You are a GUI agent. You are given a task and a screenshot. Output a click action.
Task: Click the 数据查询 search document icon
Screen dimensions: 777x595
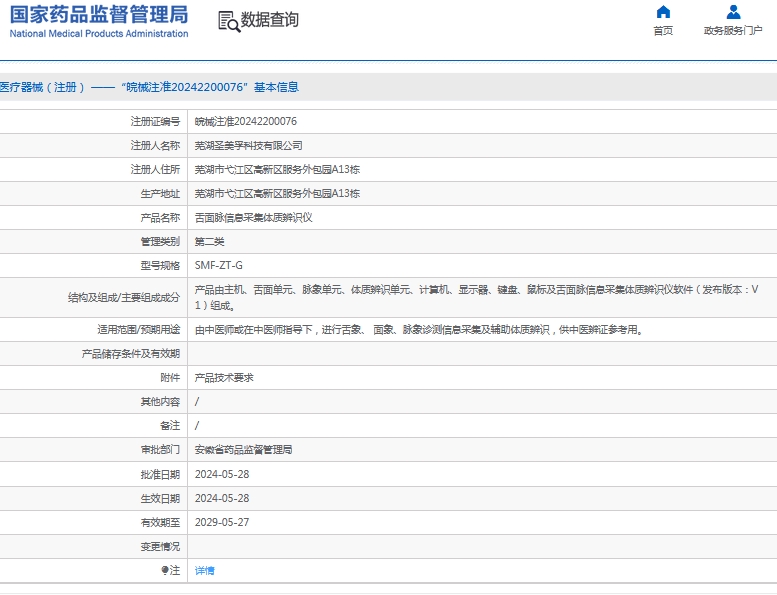pos(229,21)
